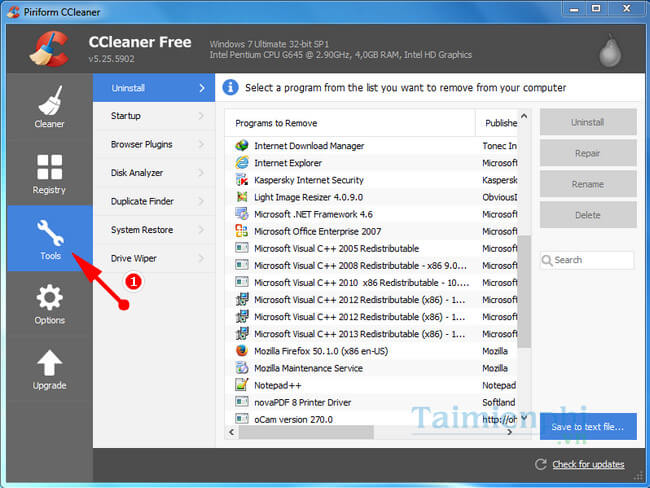This screenshot has height=488, width=650.
Task: Click the Check for updates refresh icon
Action: [541, 464]
